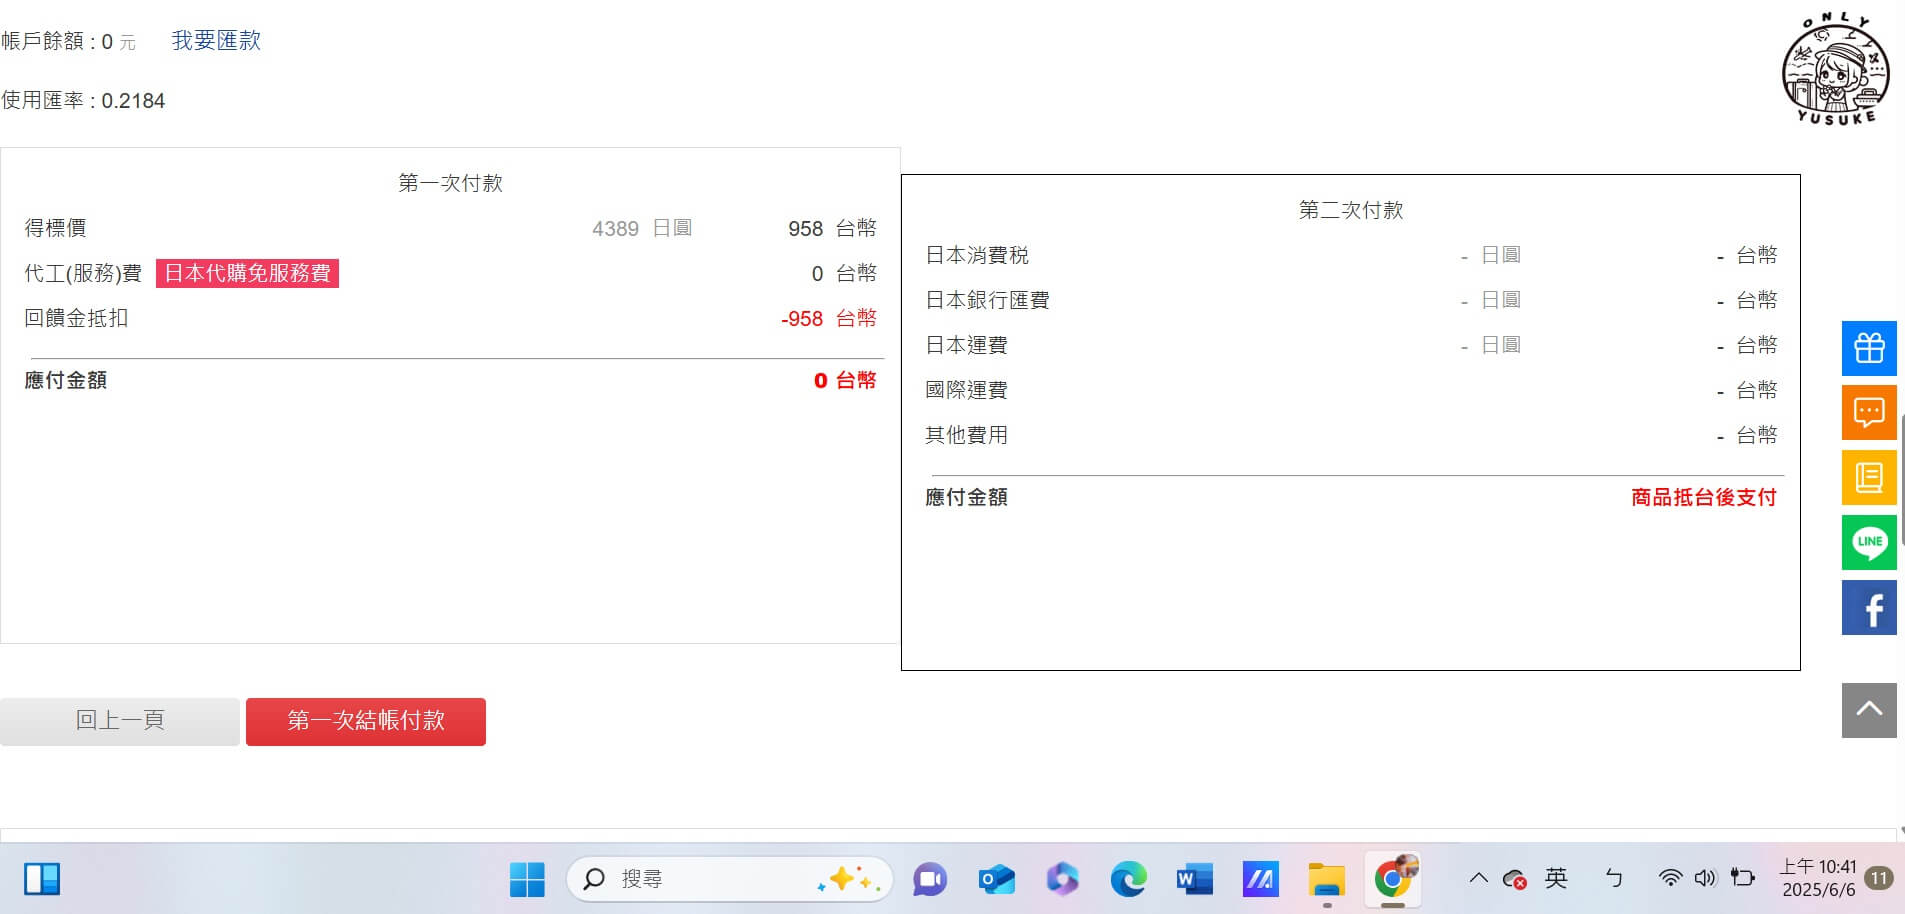Open File Explorer from the taskbar
Image resolution: width=1905 pixels, height=914 pixels.
(1326, 879)
